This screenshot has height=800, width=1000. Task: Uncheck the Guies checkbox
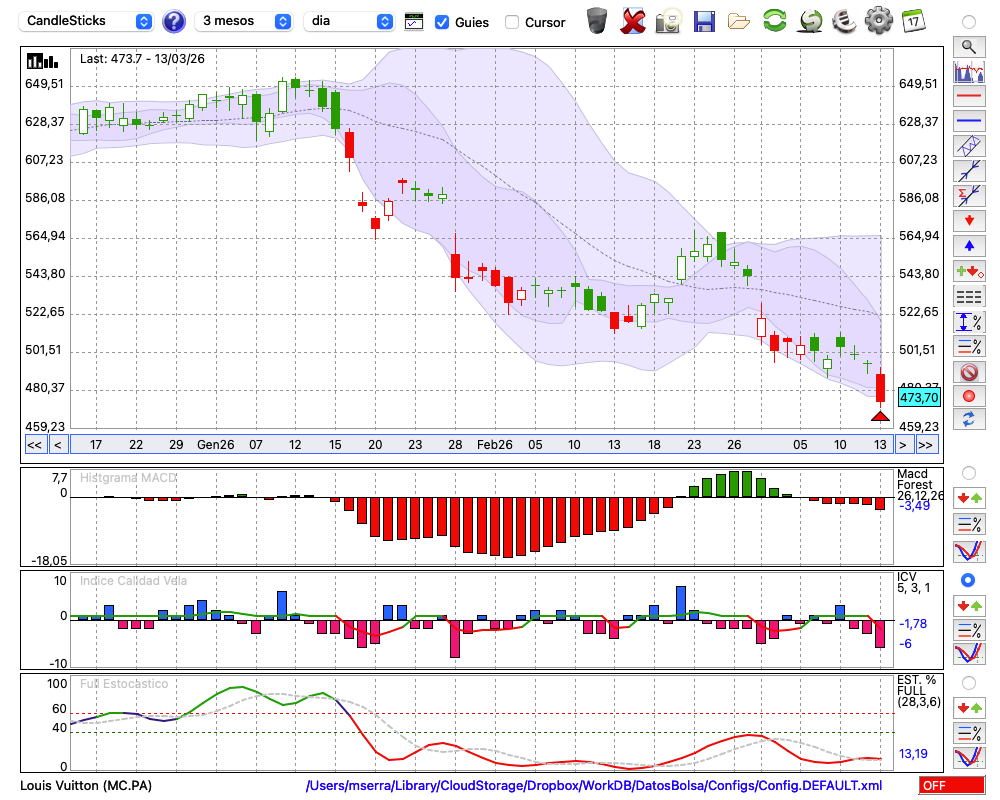click(x=442, y=22)
